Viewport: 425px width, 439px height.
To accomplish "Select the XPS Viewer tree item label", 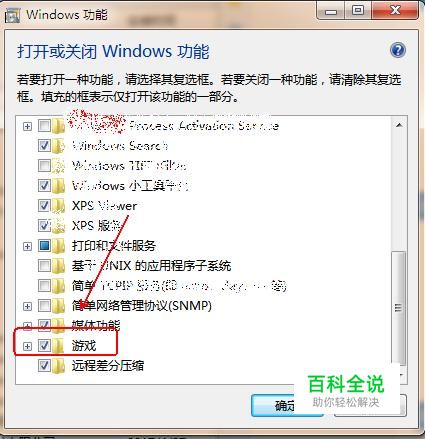I will (x=104, y=206).
